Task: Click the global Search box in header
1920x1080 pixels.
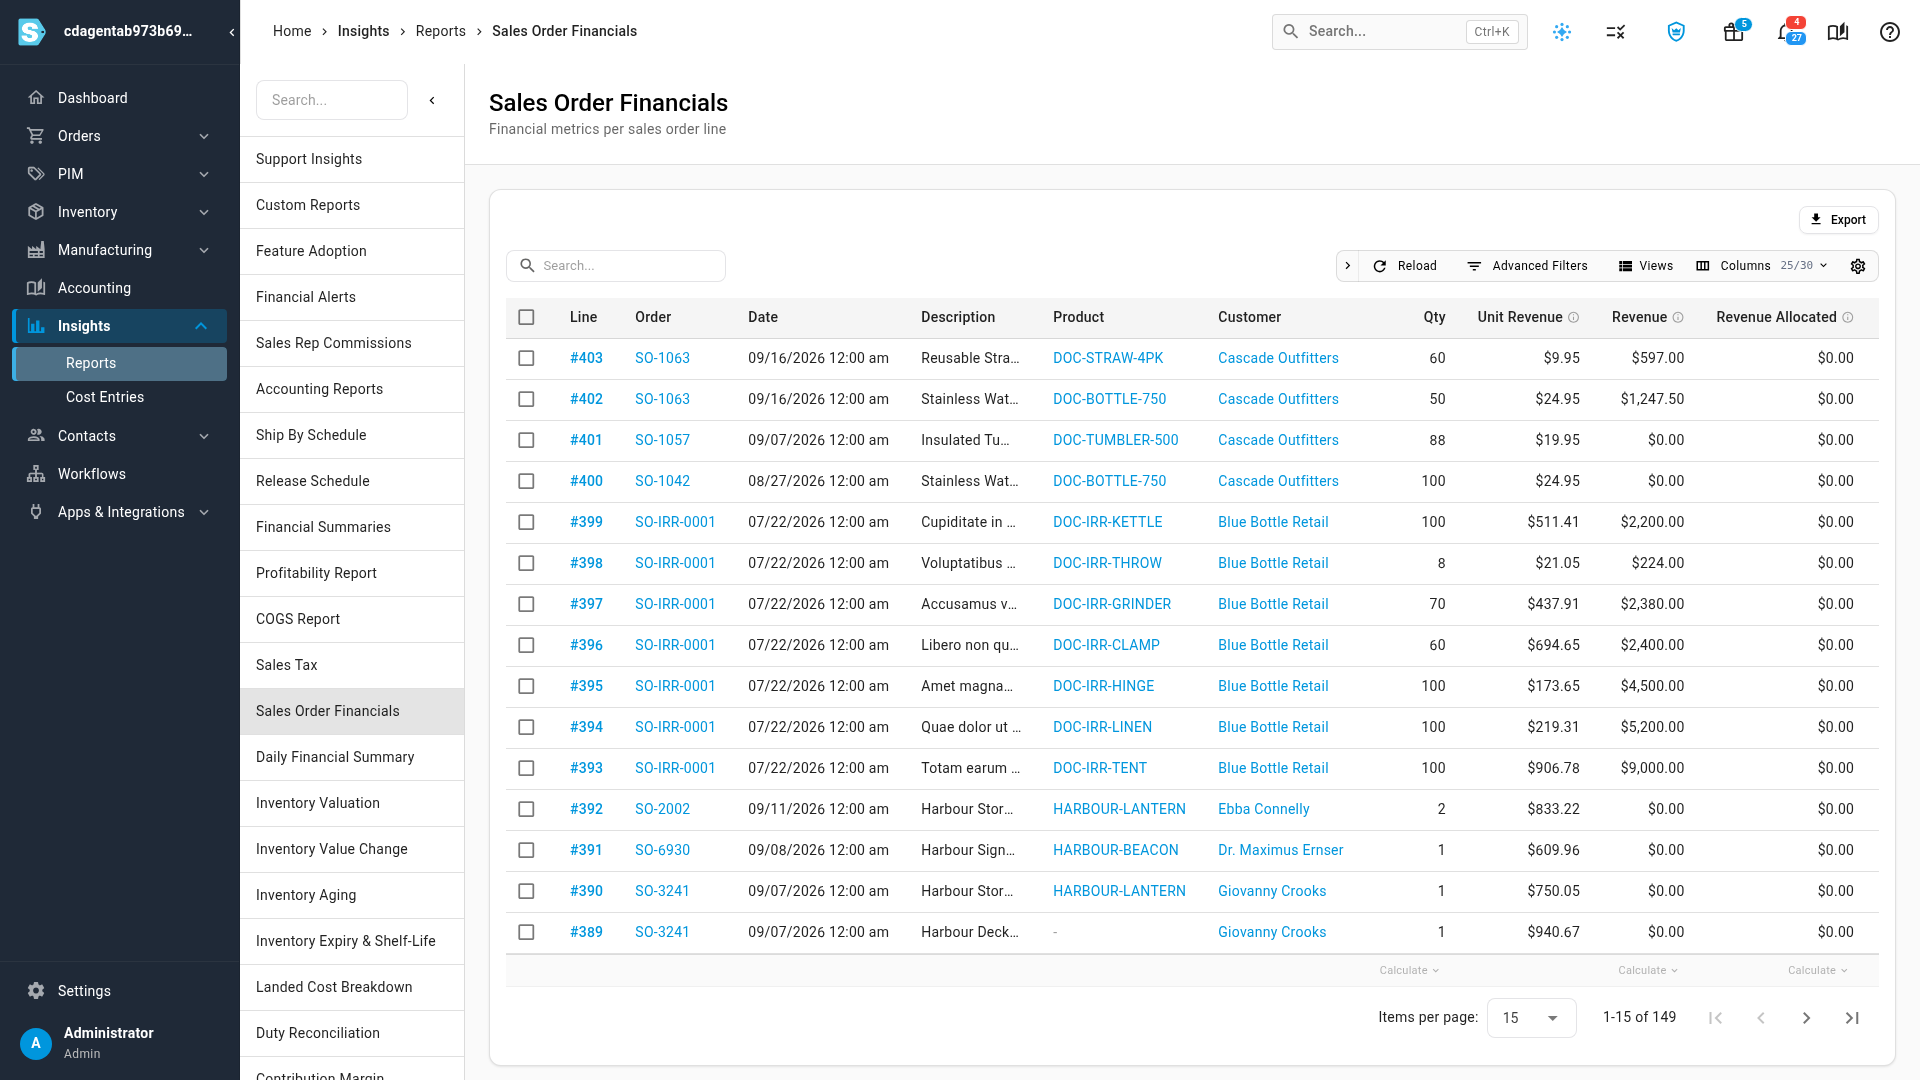Action: 1399,32
